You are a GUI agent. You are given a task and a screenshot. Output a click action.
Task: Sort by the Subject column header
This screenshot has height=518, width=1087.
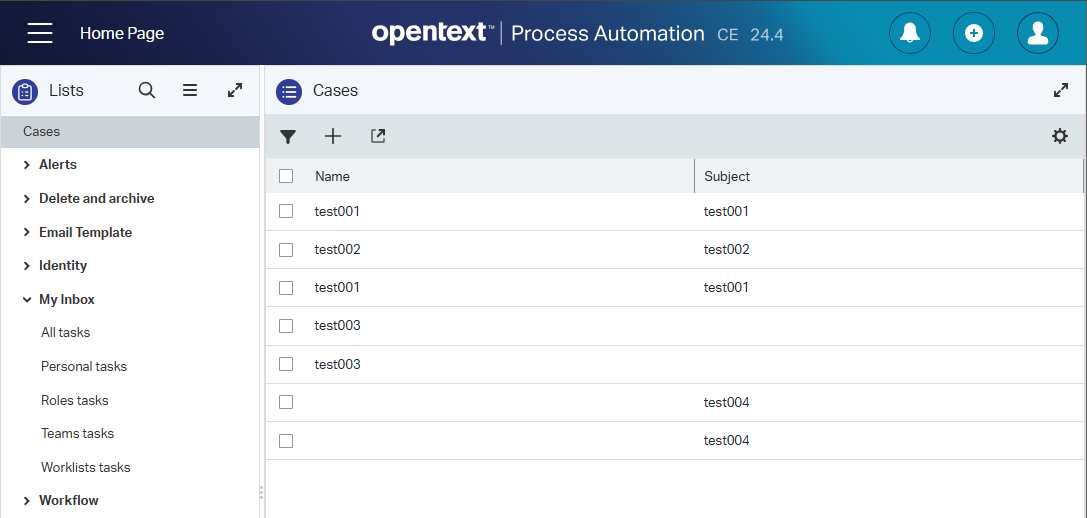727,176
